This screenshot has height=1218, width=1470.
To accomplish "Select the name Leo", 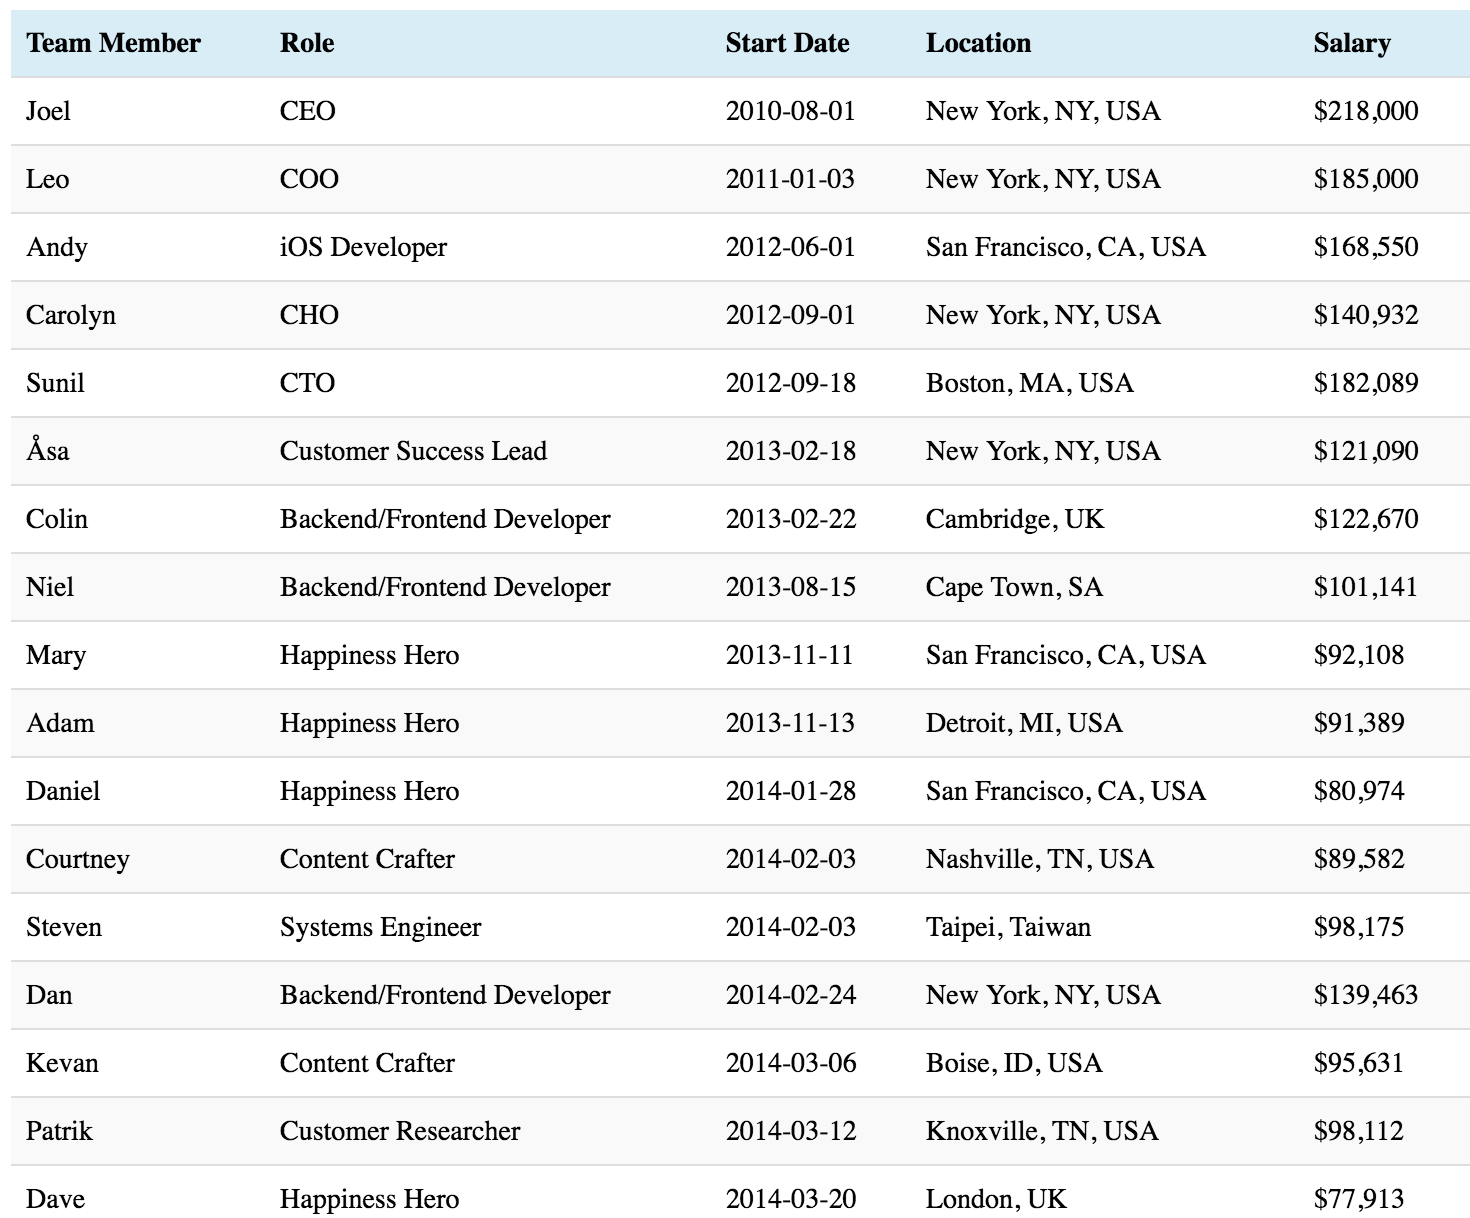I will (47, 179).
